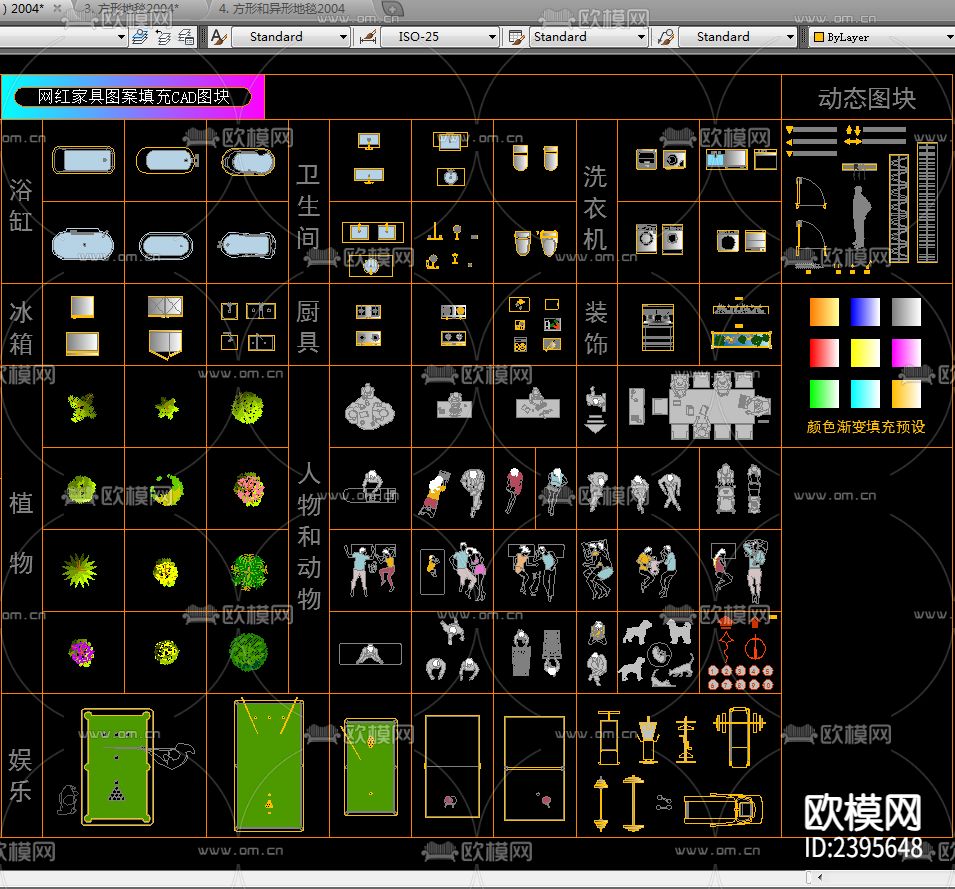Expand the multileader style Standard dropdown
Image resolution: width=955 pixels, height=889 pixels.
pos(790,37)
